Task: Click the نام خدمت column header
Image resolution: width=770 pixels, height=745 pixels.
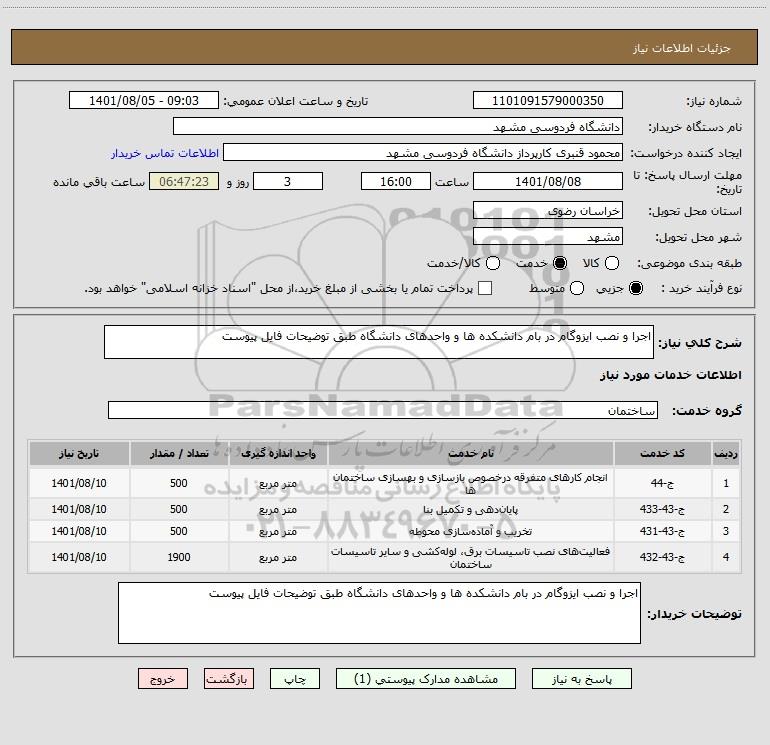Action: coord(470,453)
